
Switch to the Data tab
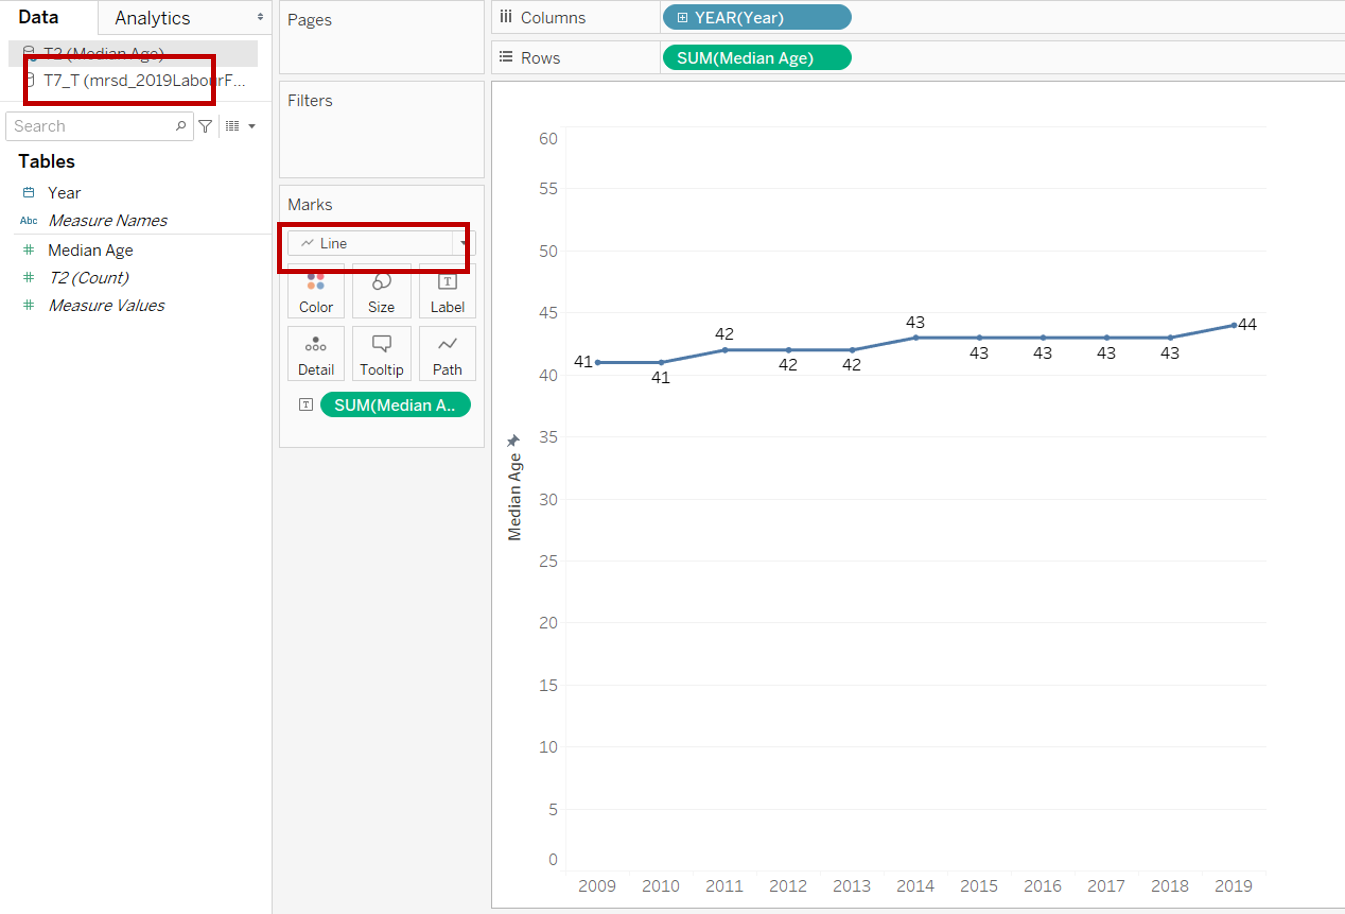pos(39,18)
